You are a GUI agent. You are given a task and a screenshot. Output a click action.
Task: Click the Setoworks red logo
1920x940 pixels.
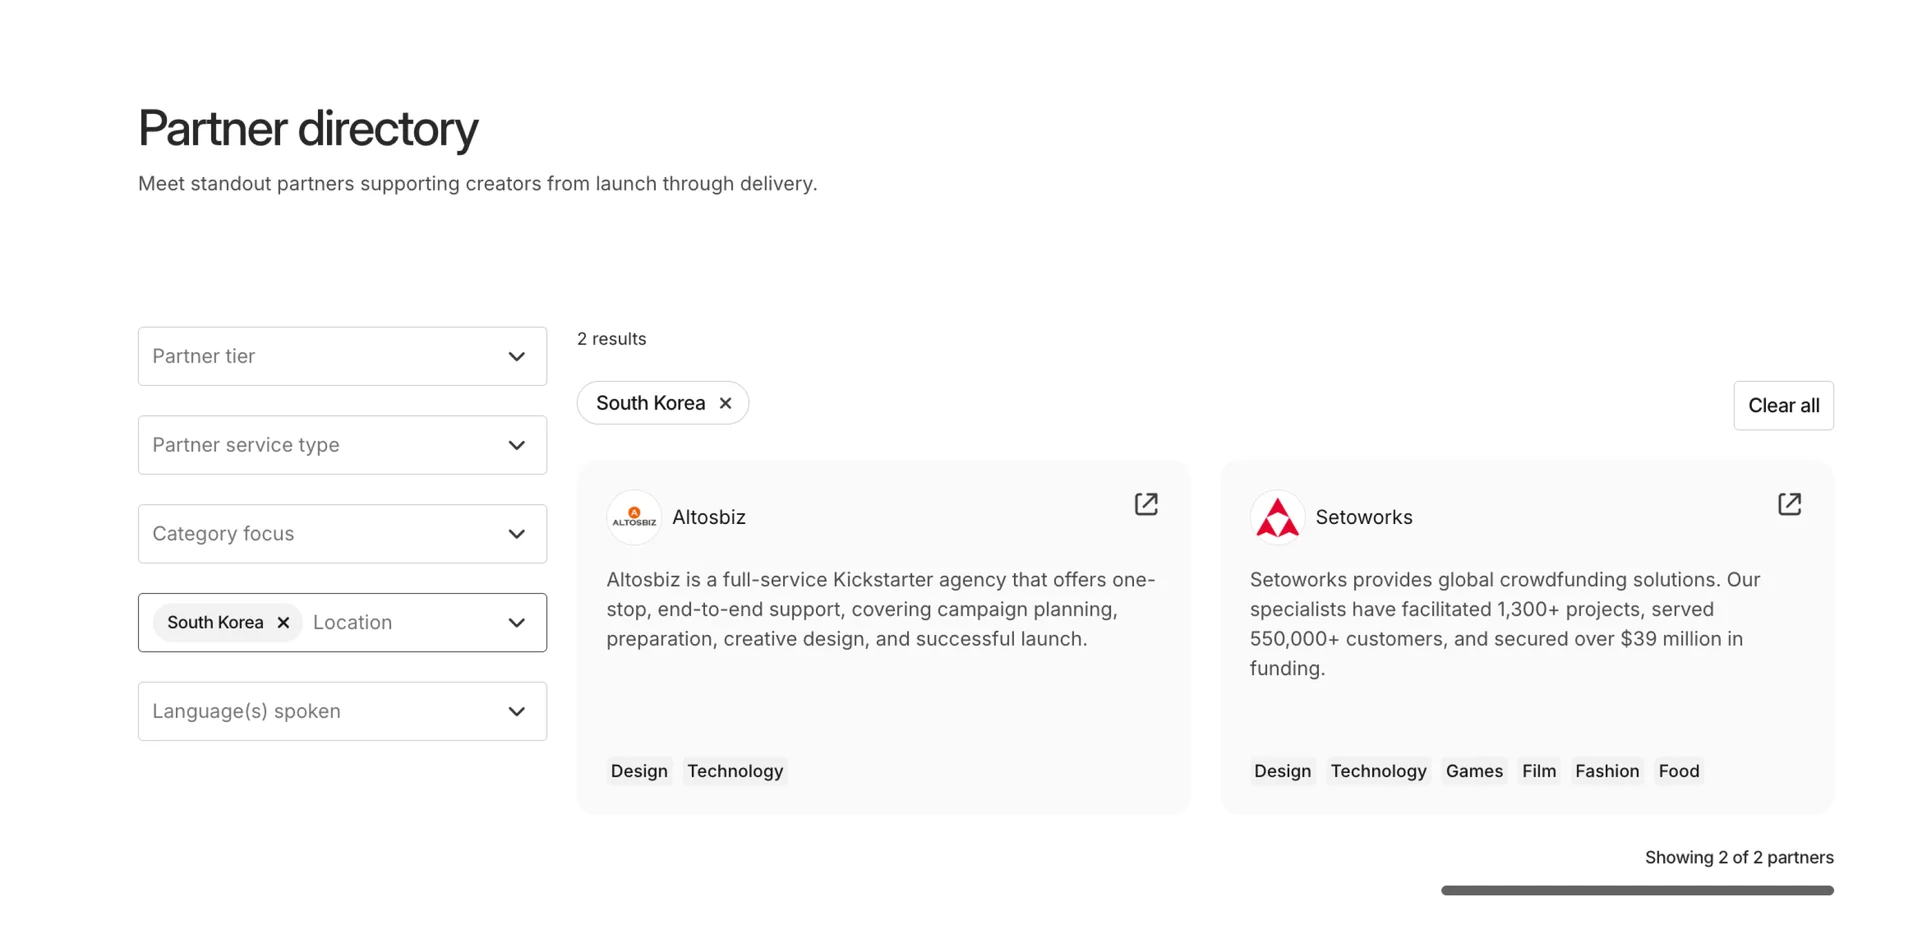pos(1277,518)
